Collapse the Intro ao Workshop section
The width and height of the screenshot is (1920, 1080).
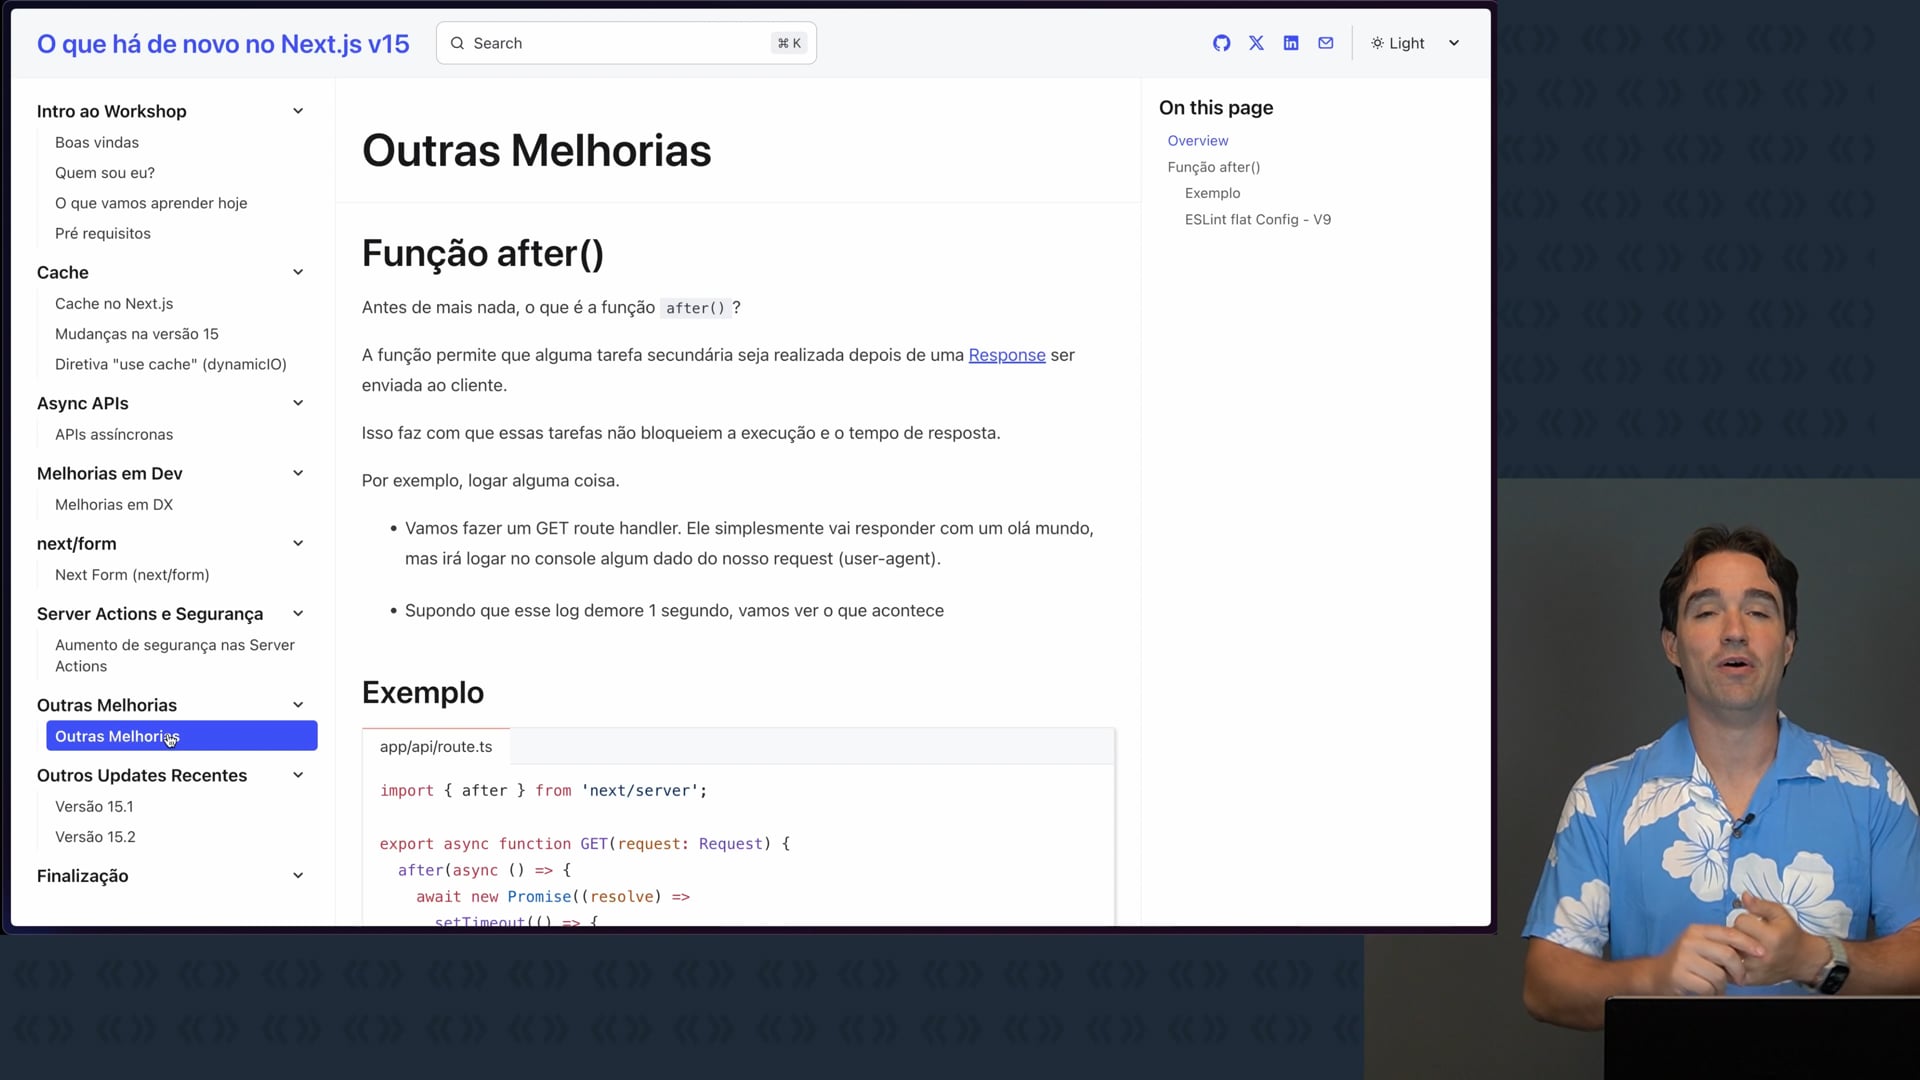click(x=298, y=111)
